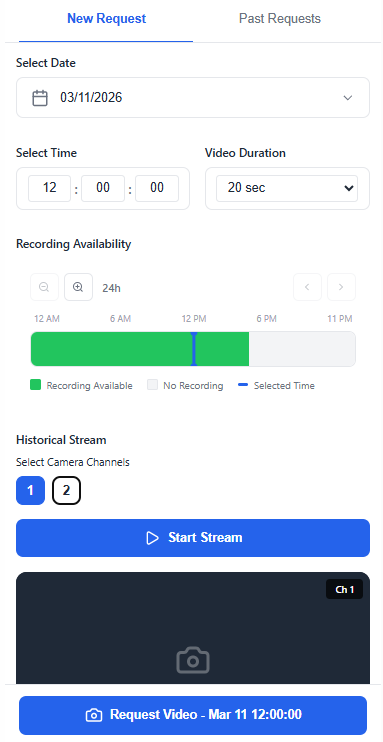Toggle camera channel 2

(66, 490)
